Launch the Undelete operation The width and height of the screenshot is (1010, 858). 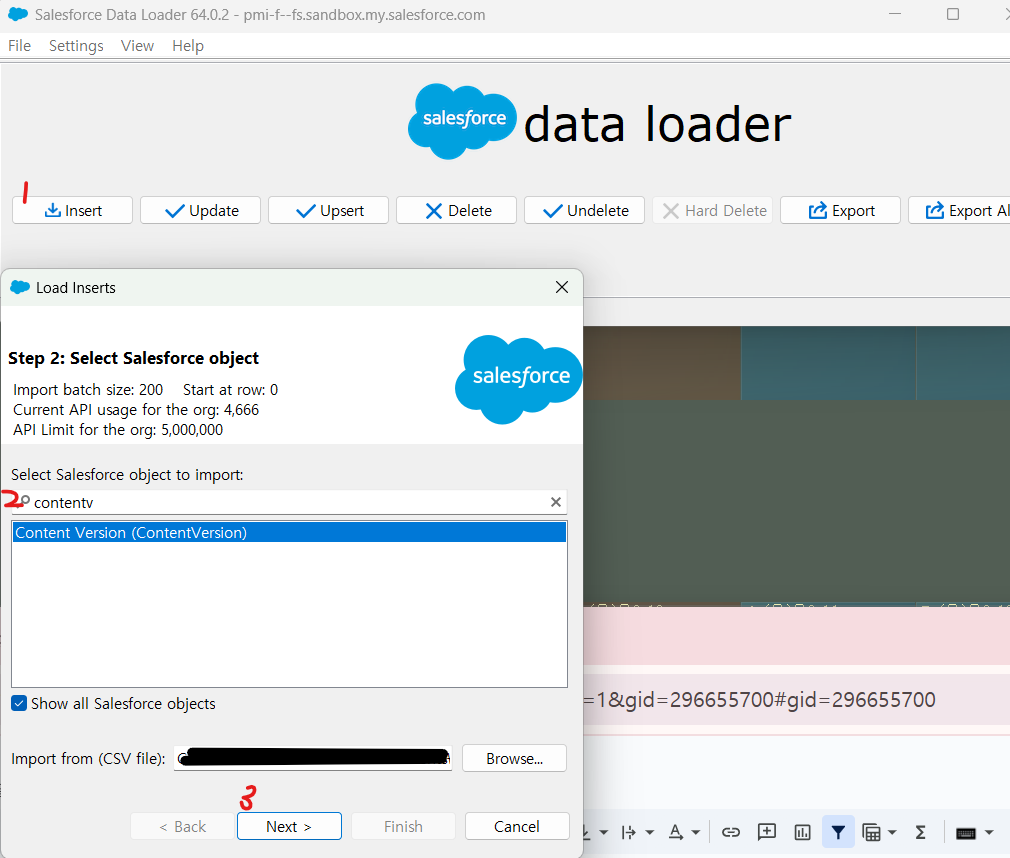[x=584, y=211]
